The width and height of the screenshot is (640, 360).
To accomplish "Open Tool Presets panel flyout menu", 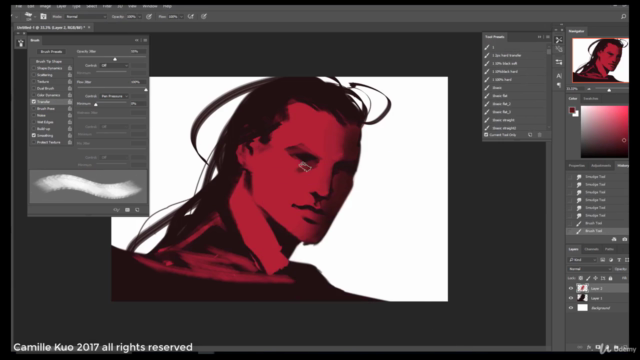I will 548,37.
